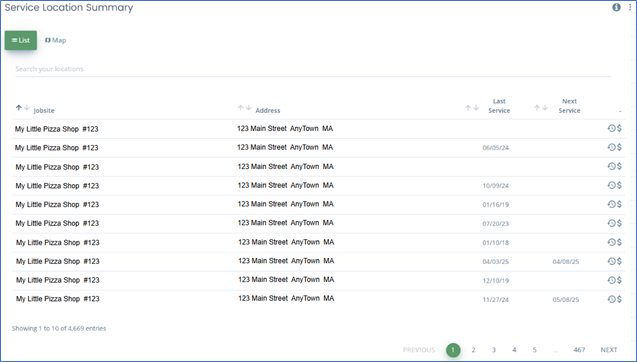Screen dimensions: 637x362
Task: Switch to the List view tab
Action: (x=21, y=40)
